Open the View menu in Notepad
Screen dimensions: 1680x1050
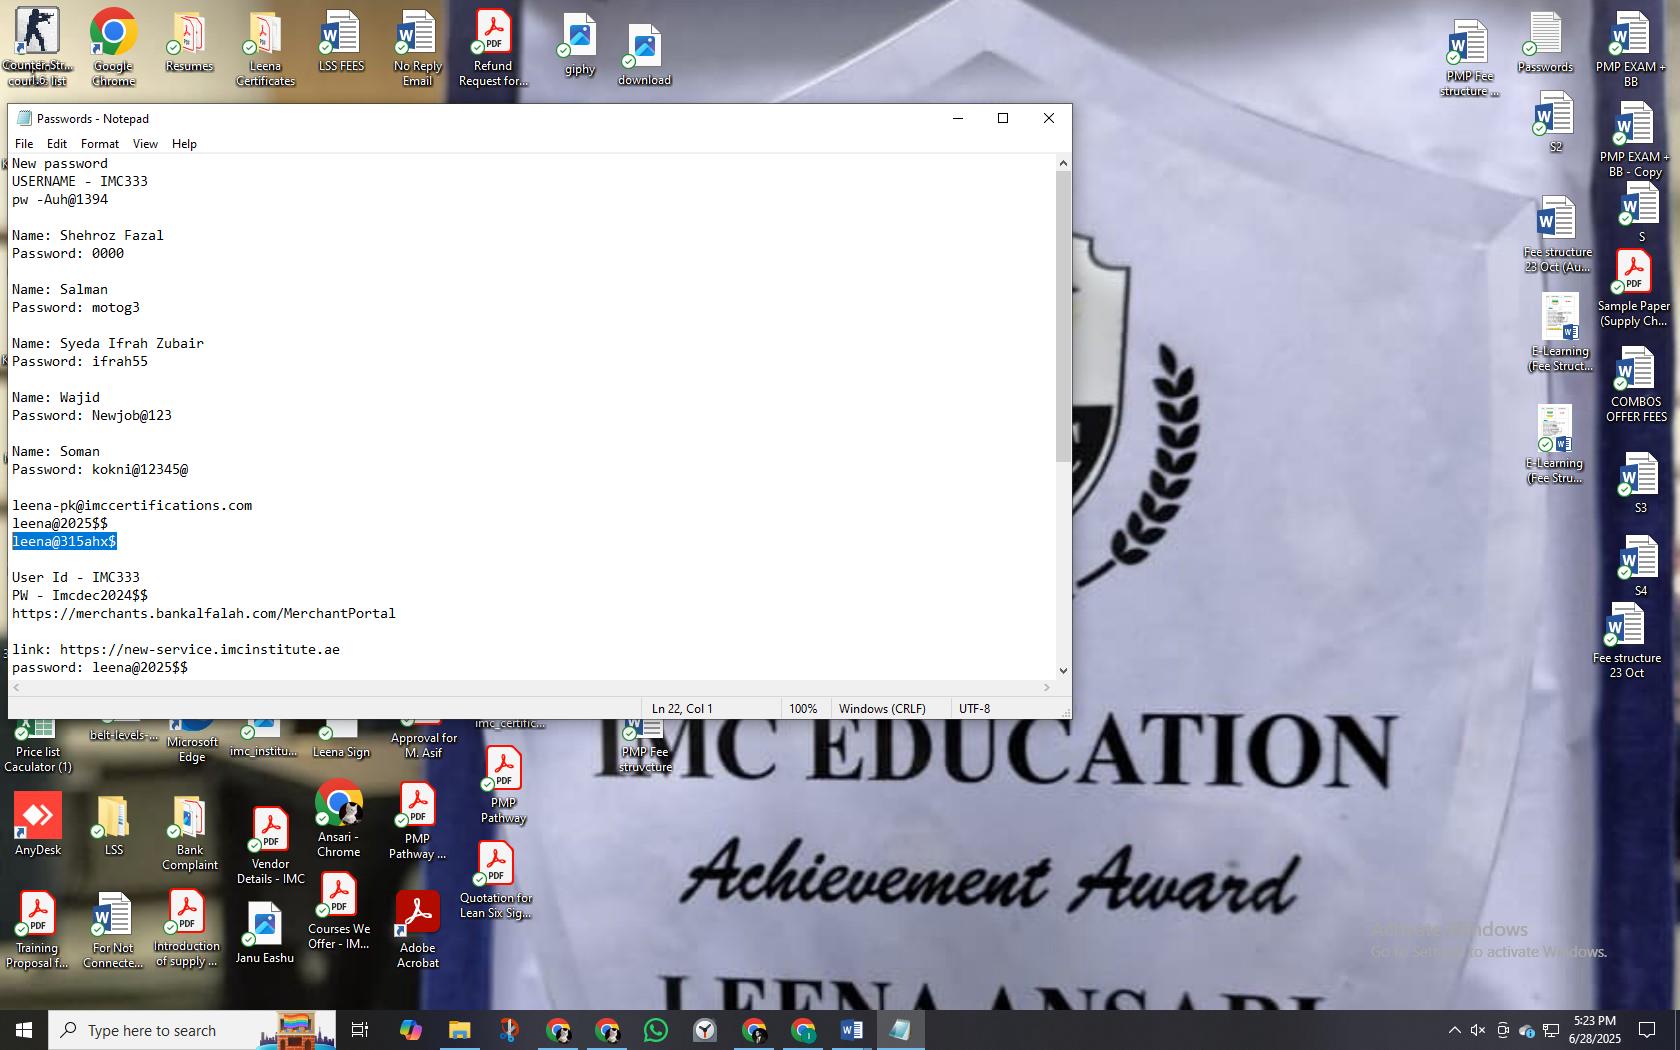(x=145, y=144)
